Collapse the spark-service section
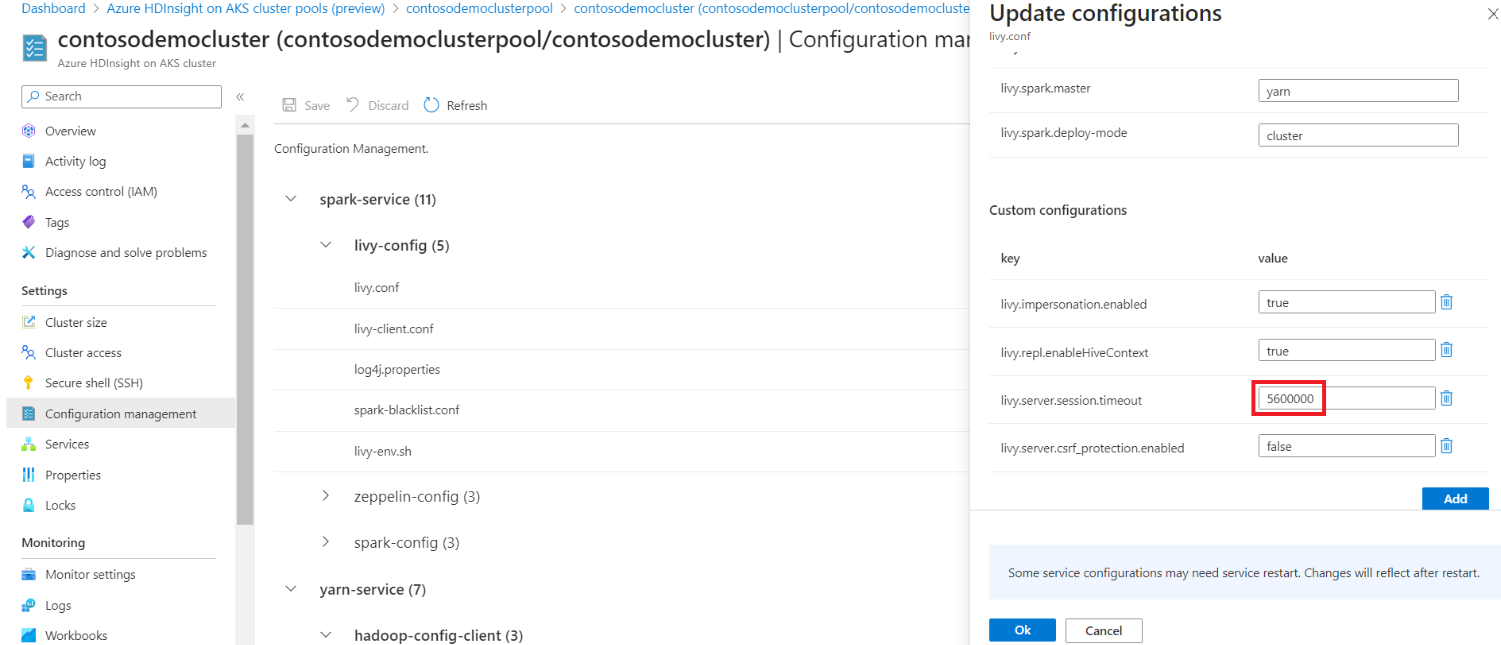 click(x=291, y=199)
